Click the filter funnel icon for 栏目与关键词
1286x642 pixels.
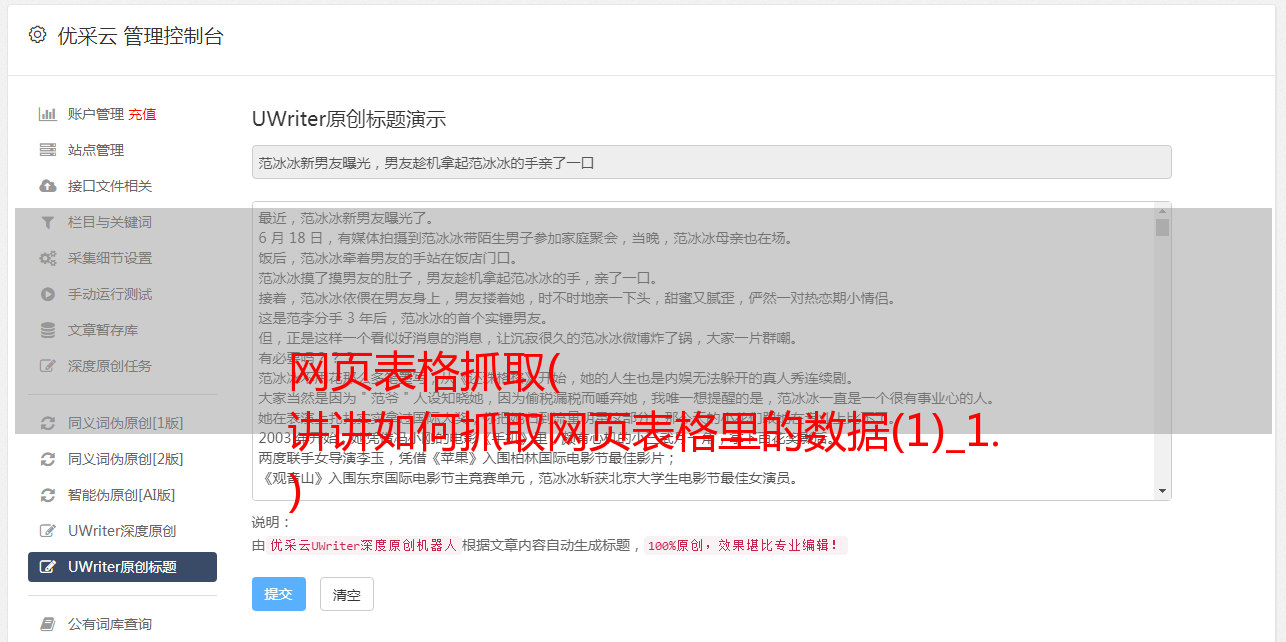point(47,222)
